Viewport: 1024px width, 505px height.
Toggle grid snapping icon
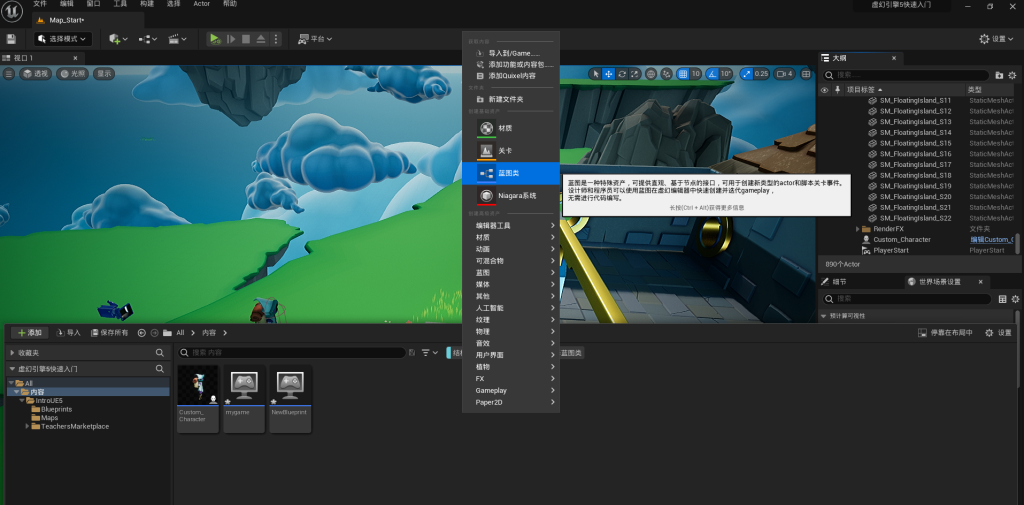(682, 74)
